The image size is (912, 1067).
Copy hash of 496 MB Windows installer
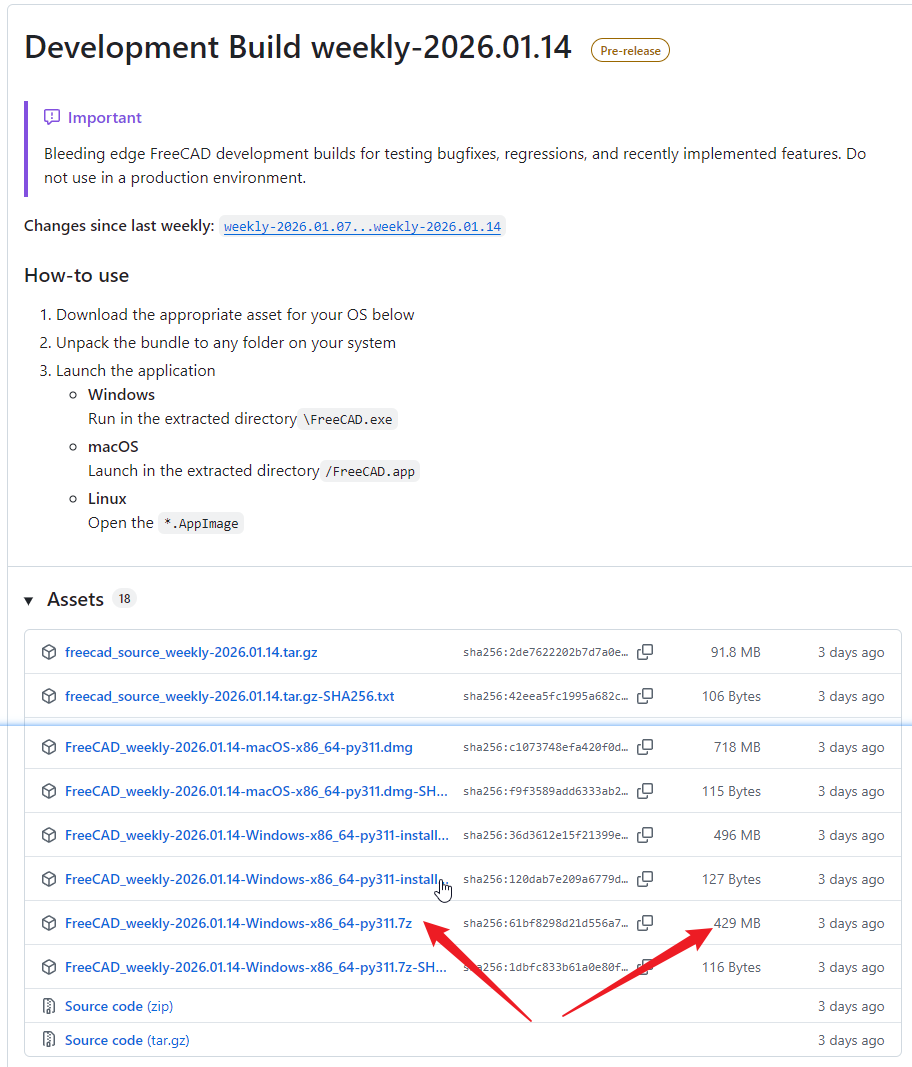pos(645,835)
